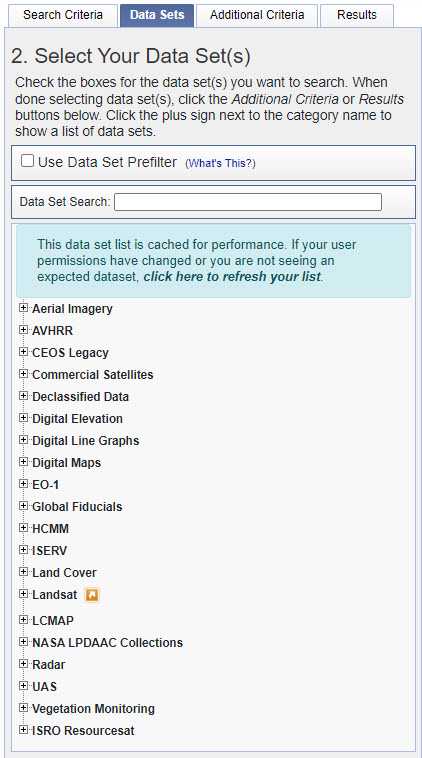The width and height of the screenshot is (422, 758).
Task: Expand the ISRO Resourcesat category
Action: pyautogui.click(x=23, y=730)
